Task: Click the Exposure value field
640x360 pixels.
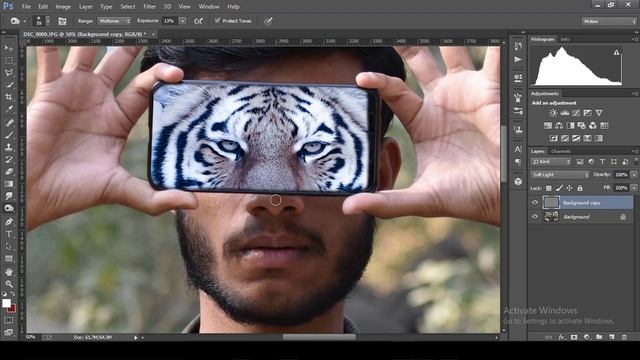Action: (x=169, y=21)
